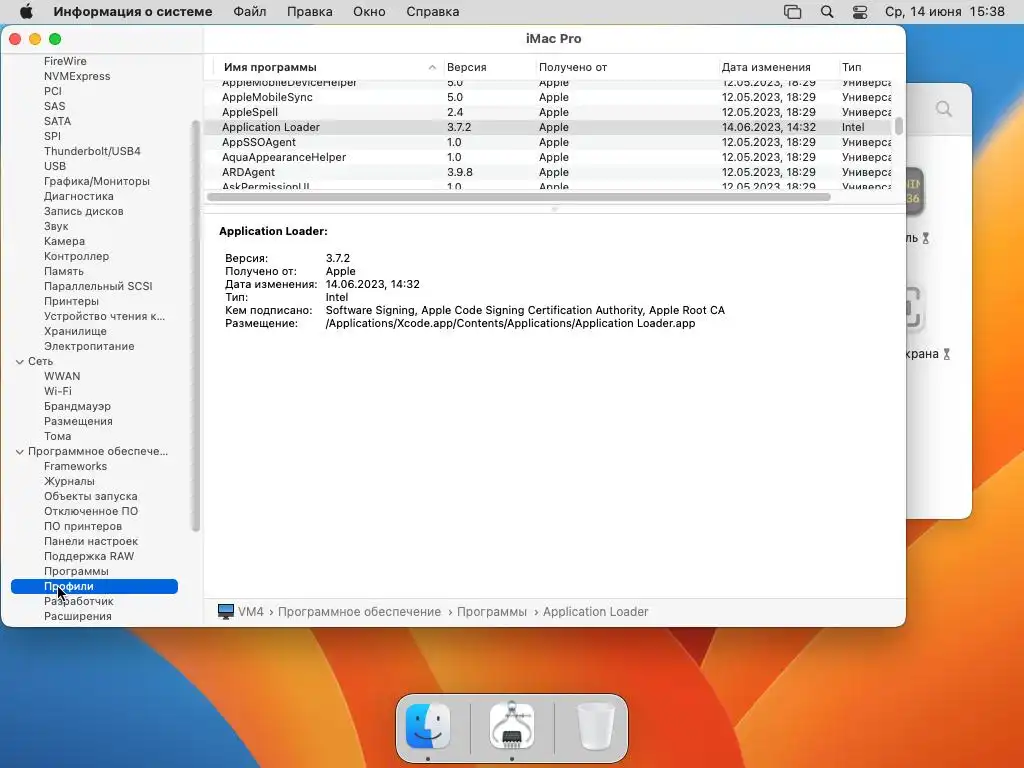Select Программы in the sidebar
This screenshot has width=1024, height=768.
76,571
